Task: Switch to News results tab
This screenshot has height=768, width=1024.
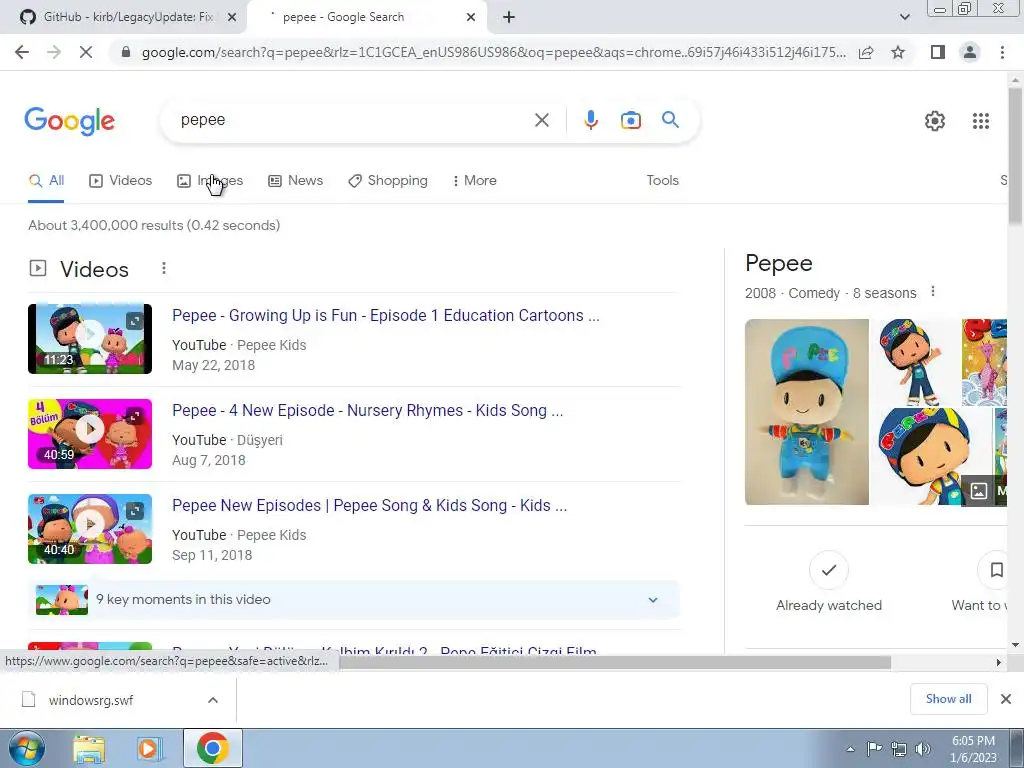Action: pos(295,180)
